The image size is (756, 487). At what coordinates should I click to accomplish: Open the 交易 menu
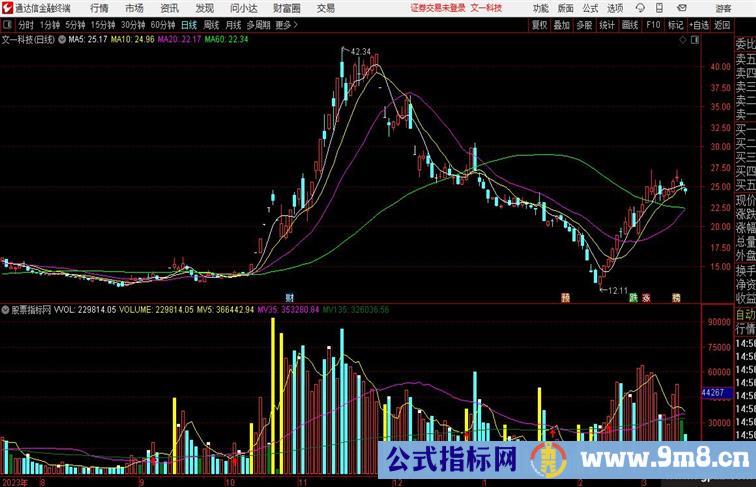coord(326,8)
